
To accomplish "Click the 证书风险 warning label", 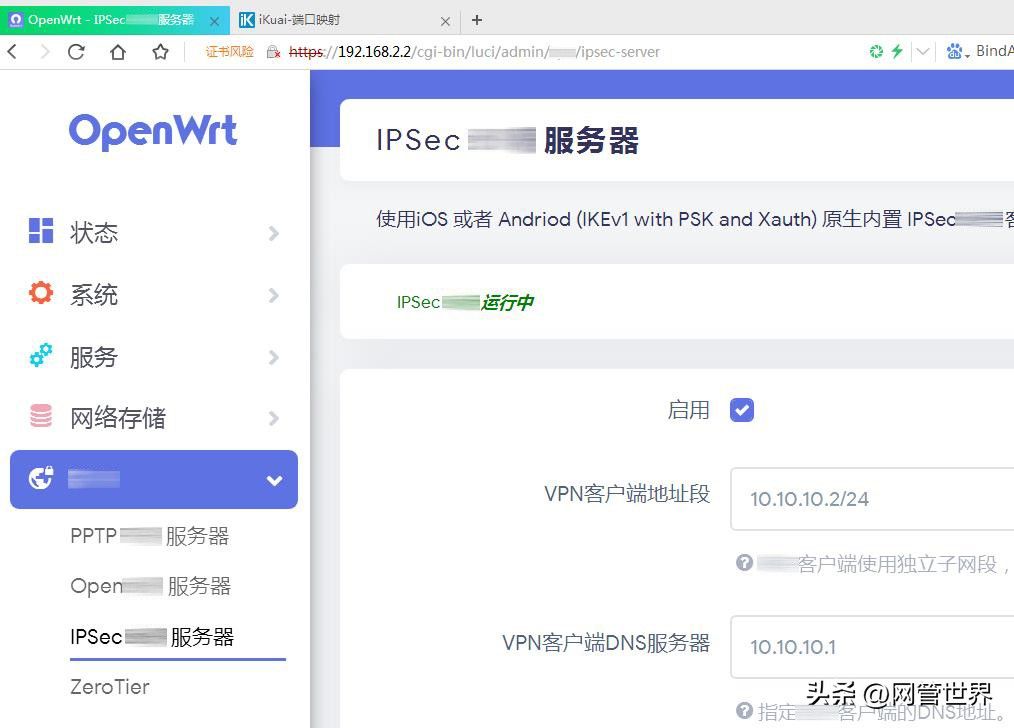I will 230,52.
